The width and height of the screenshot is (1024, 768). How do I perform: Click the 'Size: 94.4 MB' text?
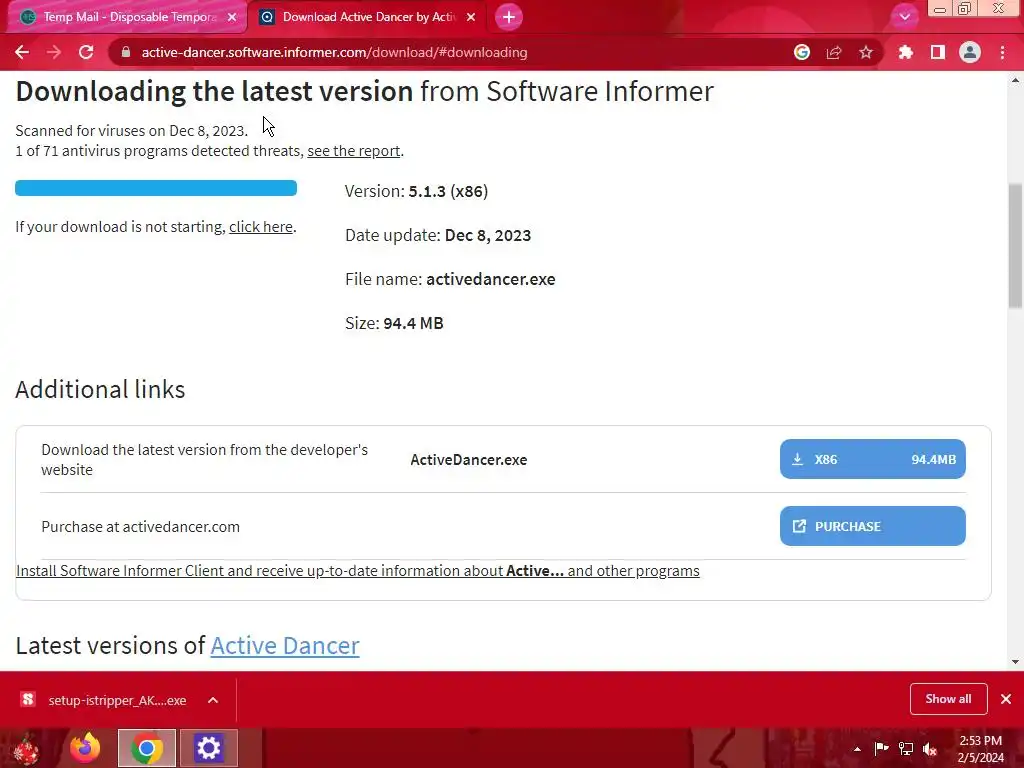click(x=394, y=323)
